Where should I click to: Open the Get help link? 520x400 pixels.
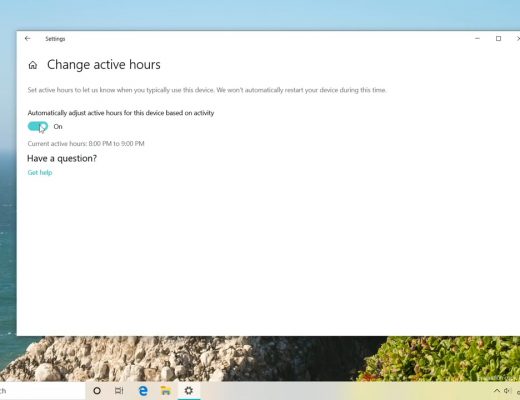pos(40,172)
